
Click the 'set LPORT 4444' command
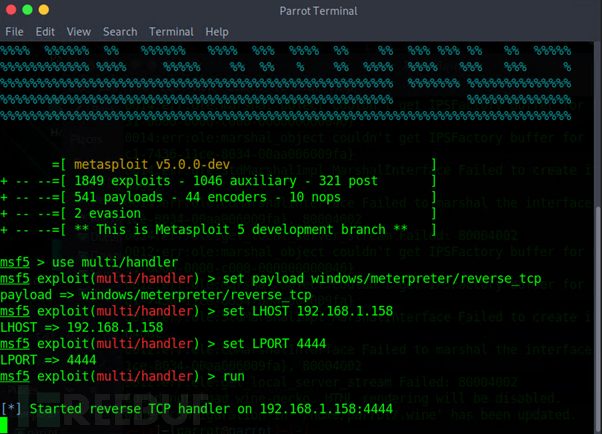coord(274,344)
